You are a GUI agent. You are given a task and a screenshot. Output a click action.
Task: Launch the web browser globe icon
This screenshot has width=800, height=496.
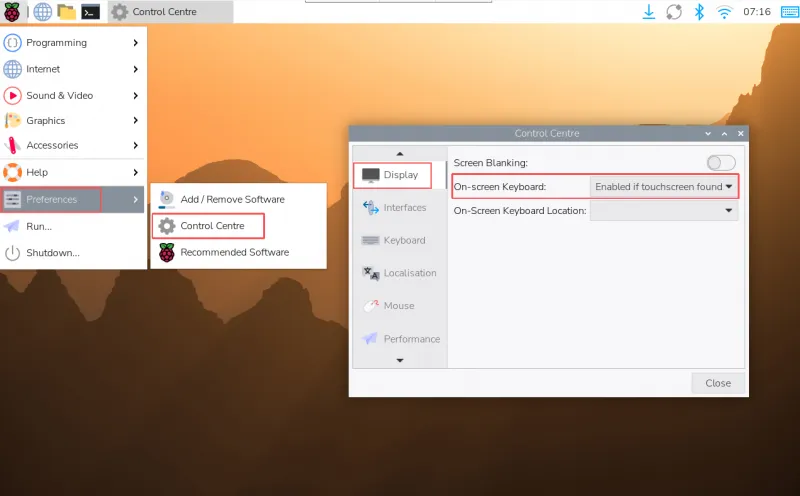pos(42,12)
